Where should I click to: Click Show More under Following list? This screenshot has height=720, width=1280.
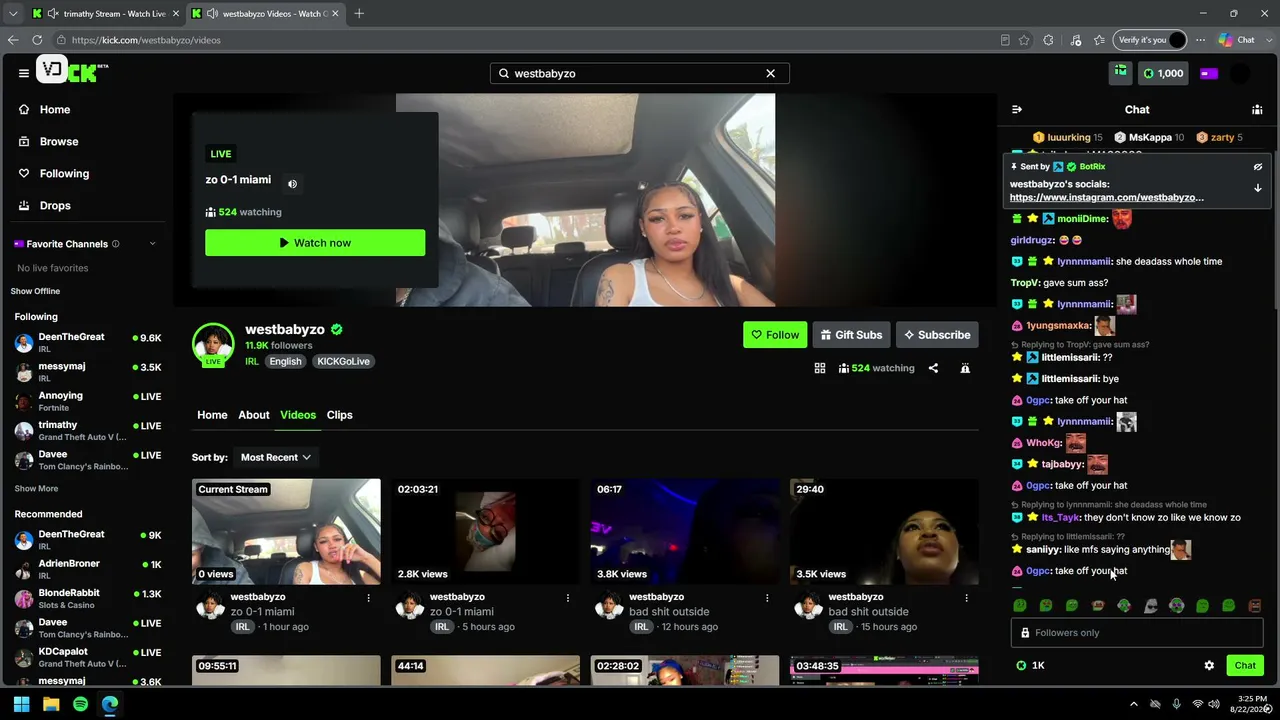pyautogui.click(x=36, y=489)
